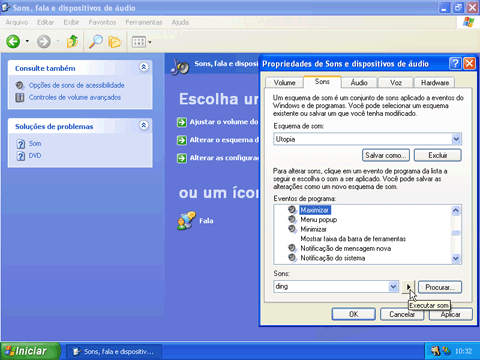
Task: Click speaker icon beside Notificação do sistema
Action: click(x=292, y=258)
